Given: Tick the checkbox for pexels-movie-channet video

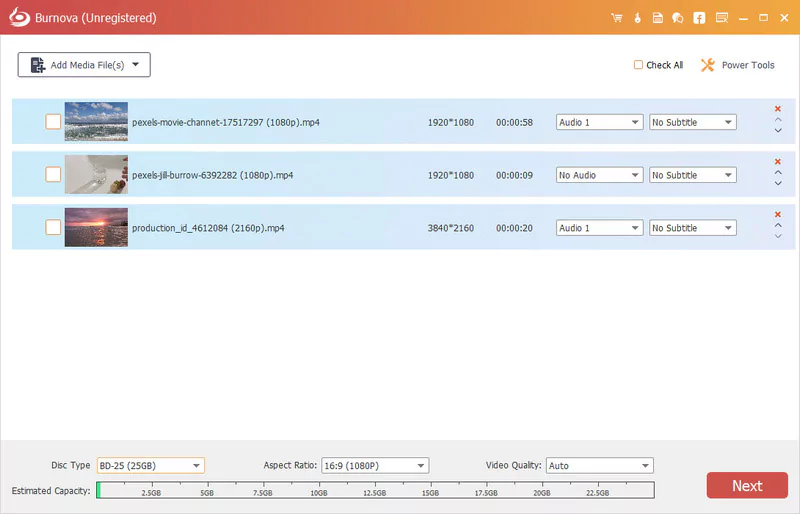Looking at the screenshot, I should coord(53,122).
